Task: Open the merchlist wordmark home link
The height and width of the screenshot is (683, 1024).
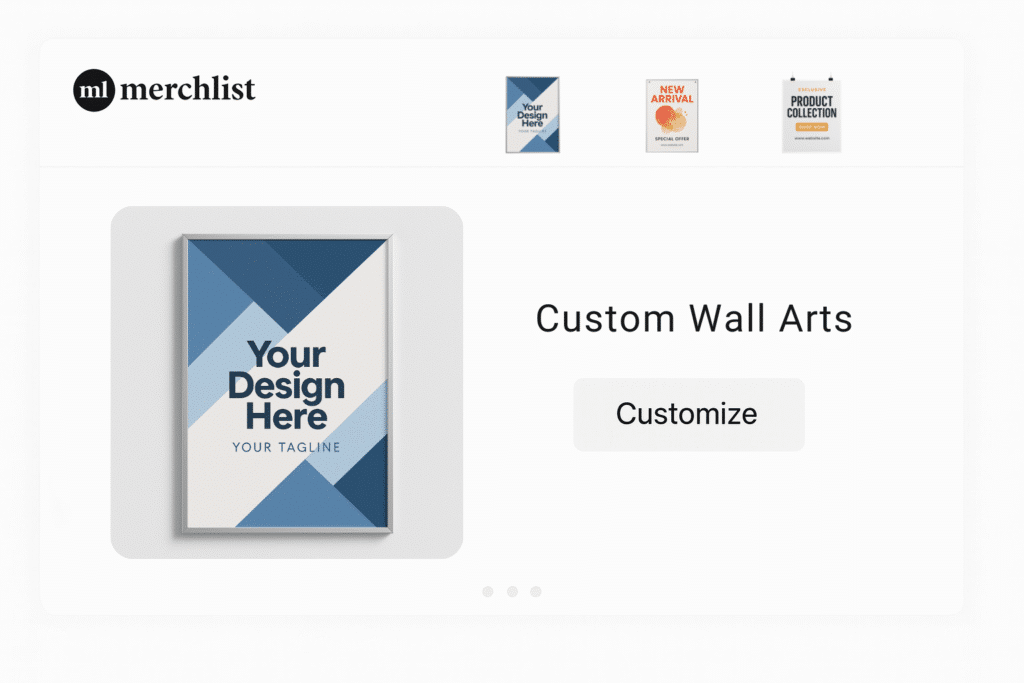Action: [187, 90]
